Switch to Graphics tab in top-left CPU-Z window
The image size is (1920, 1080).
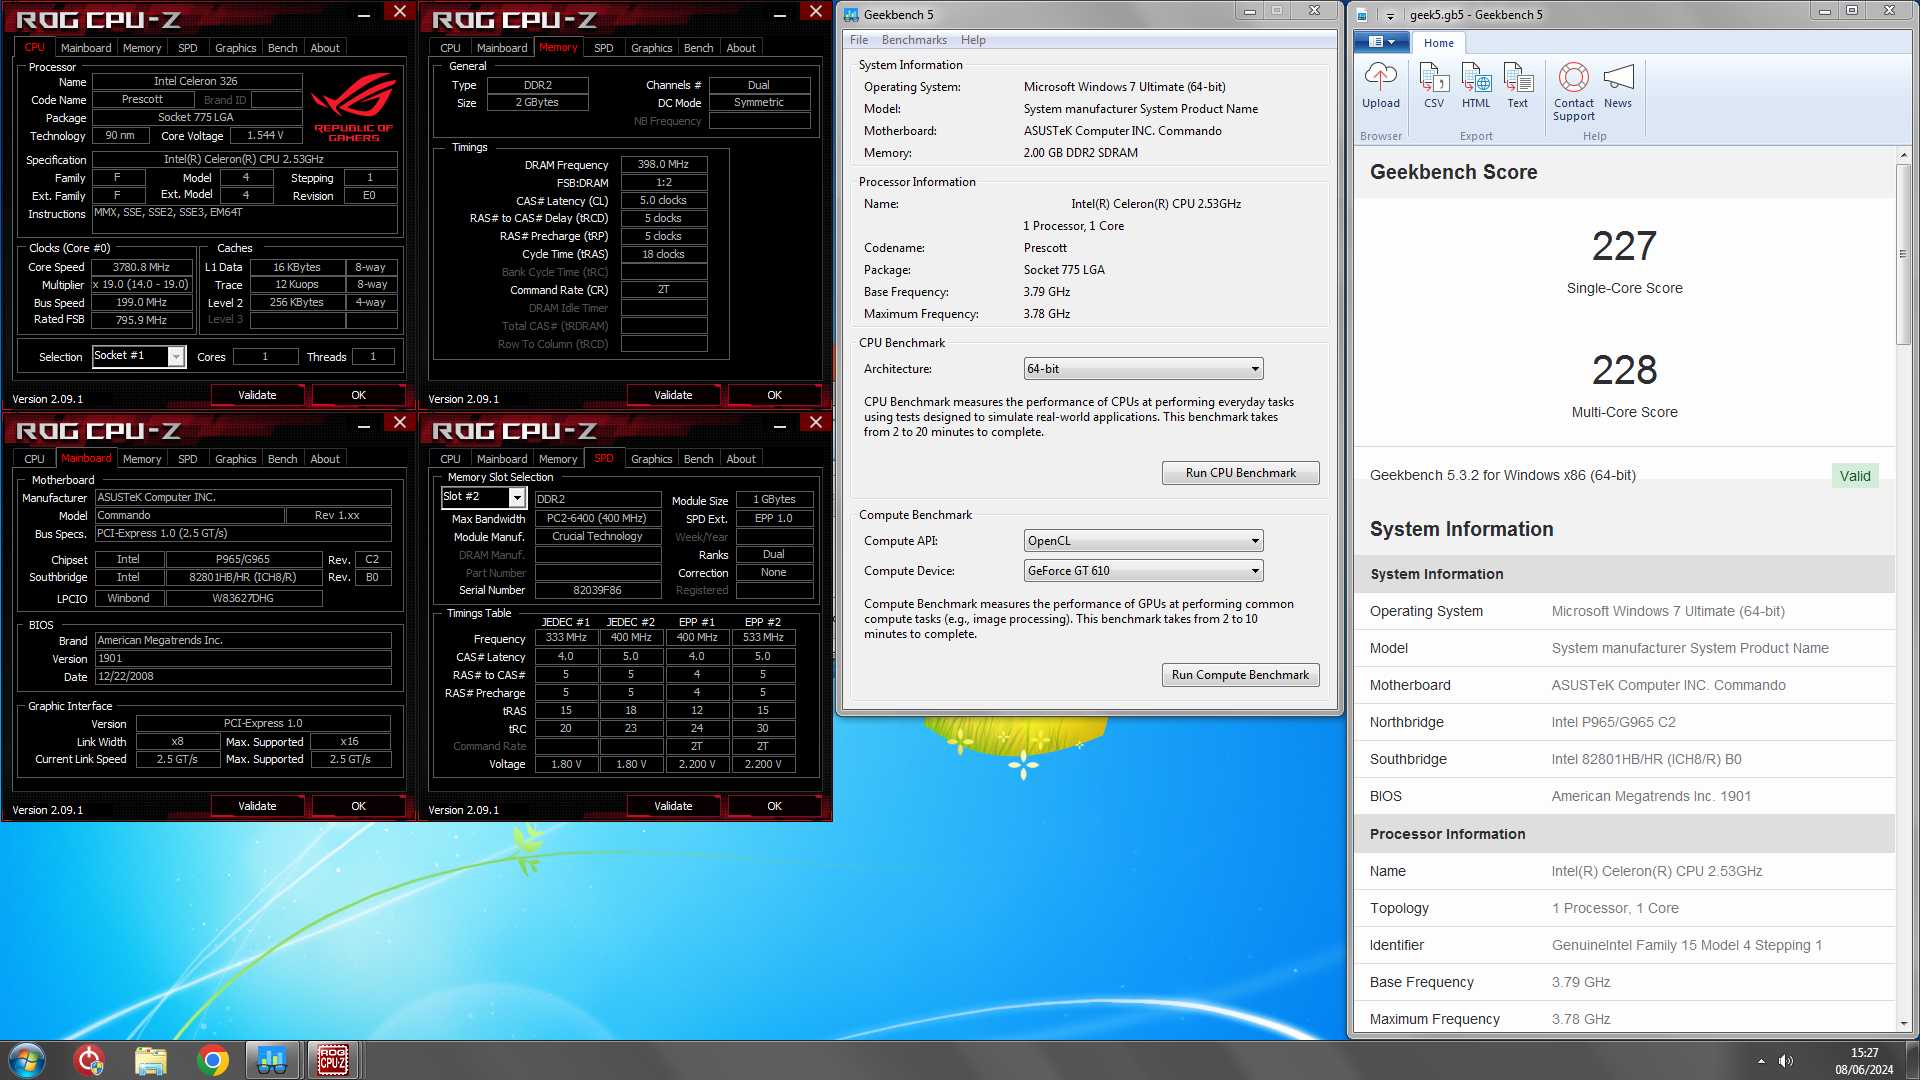(x=235, y=48)
